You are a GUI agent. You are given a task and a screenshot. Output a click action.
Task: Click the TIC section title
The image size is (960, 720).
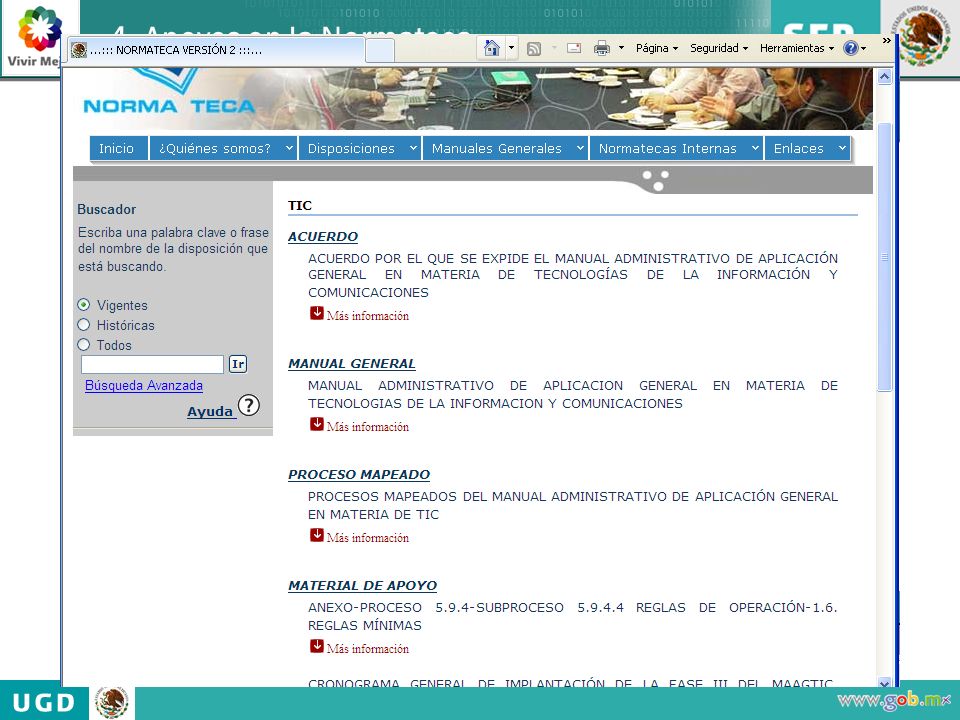(x=300, y=205)
